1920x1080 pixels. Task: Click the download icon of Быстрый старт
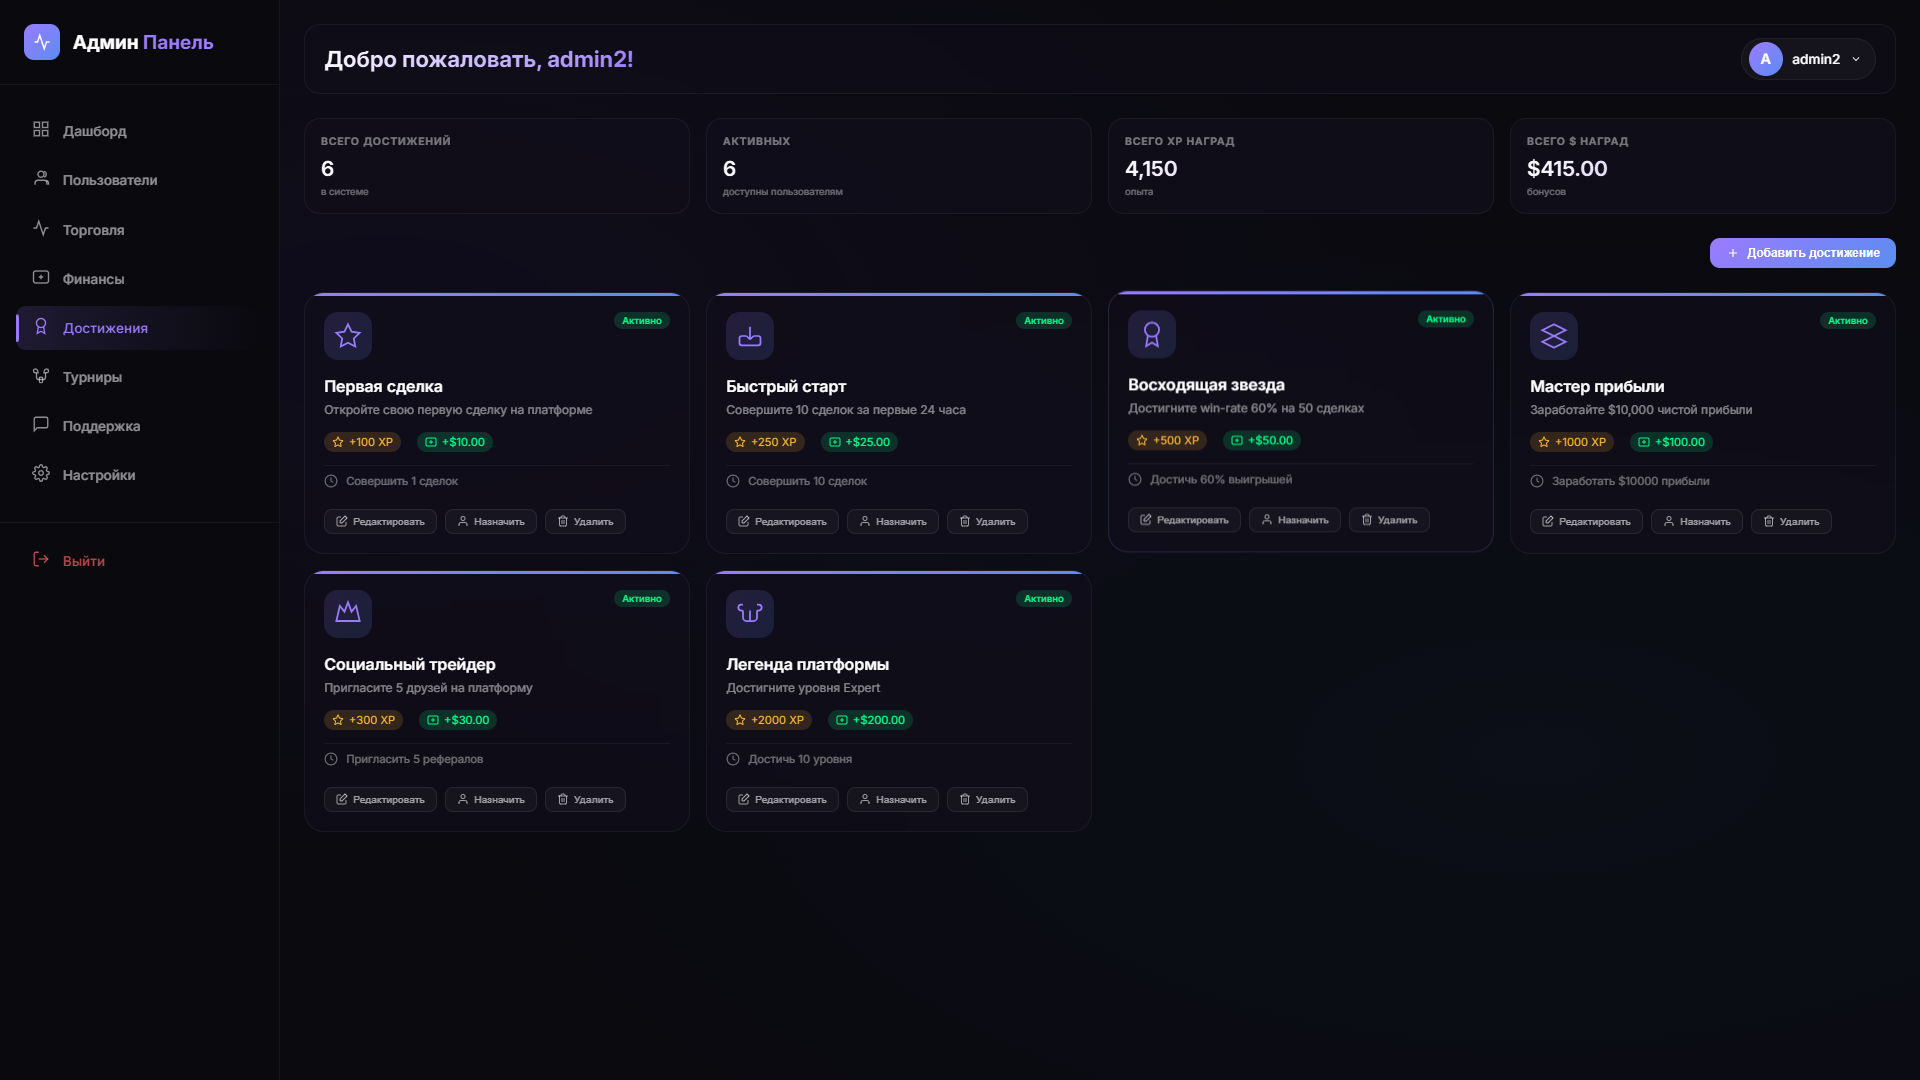point(750,336)
